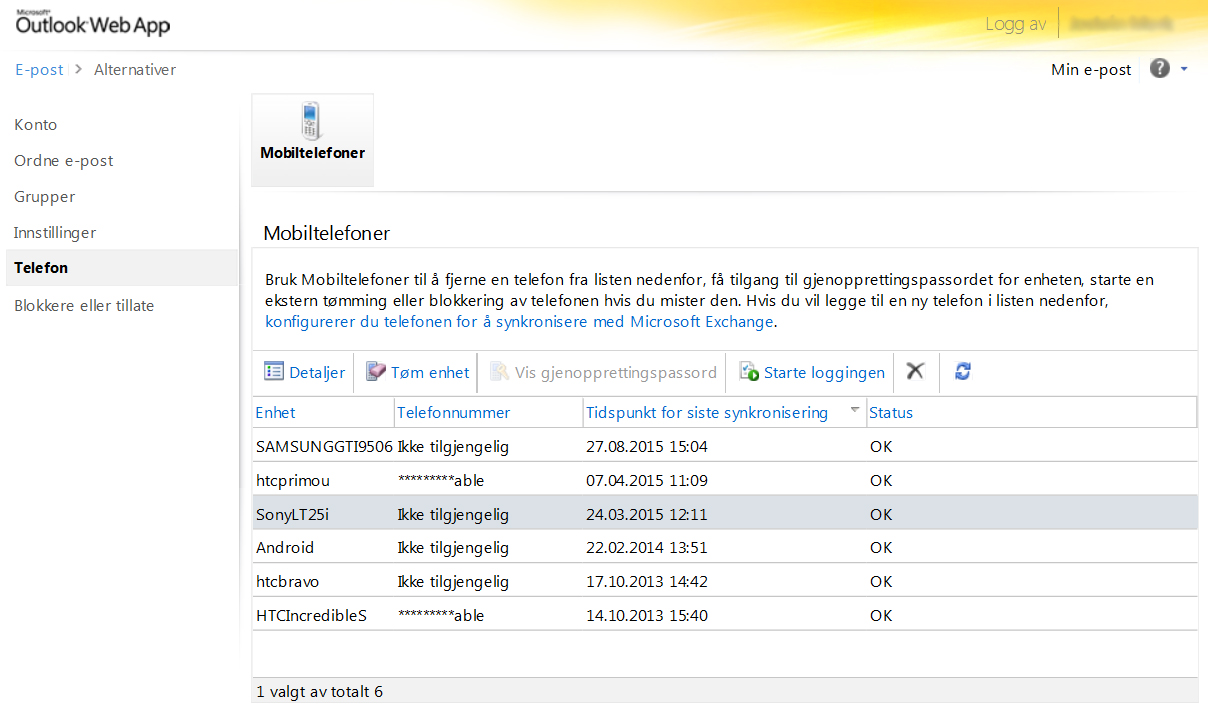Click the Mobiltelefoner phone icon
The height and width of the screenshot is (715, 1208).
(312, 122)
